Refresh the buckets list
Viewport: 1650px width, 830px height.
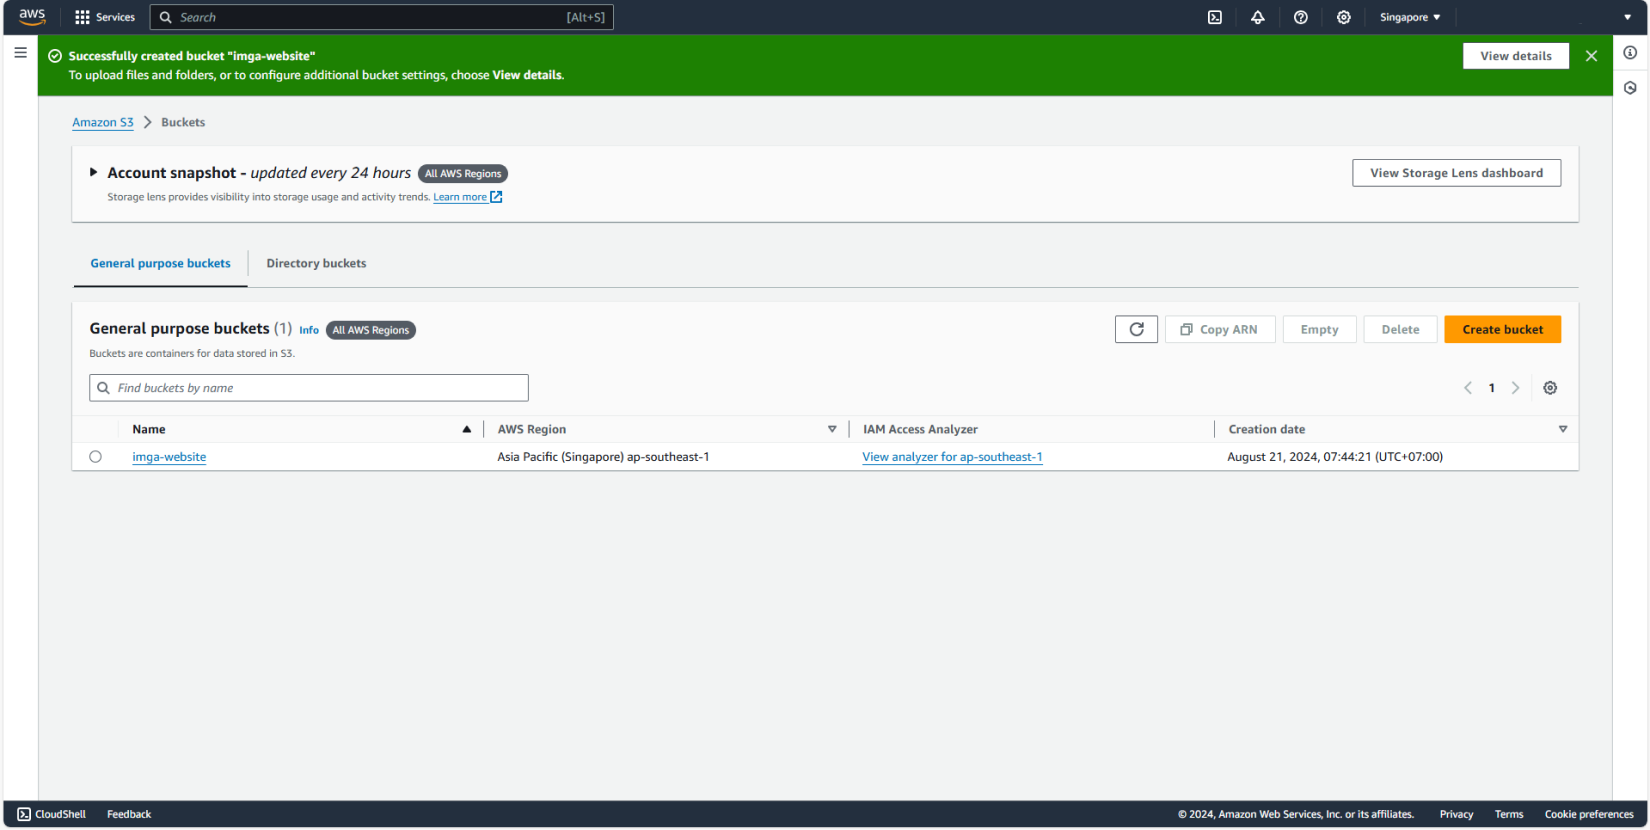[x=1136, y=329]
